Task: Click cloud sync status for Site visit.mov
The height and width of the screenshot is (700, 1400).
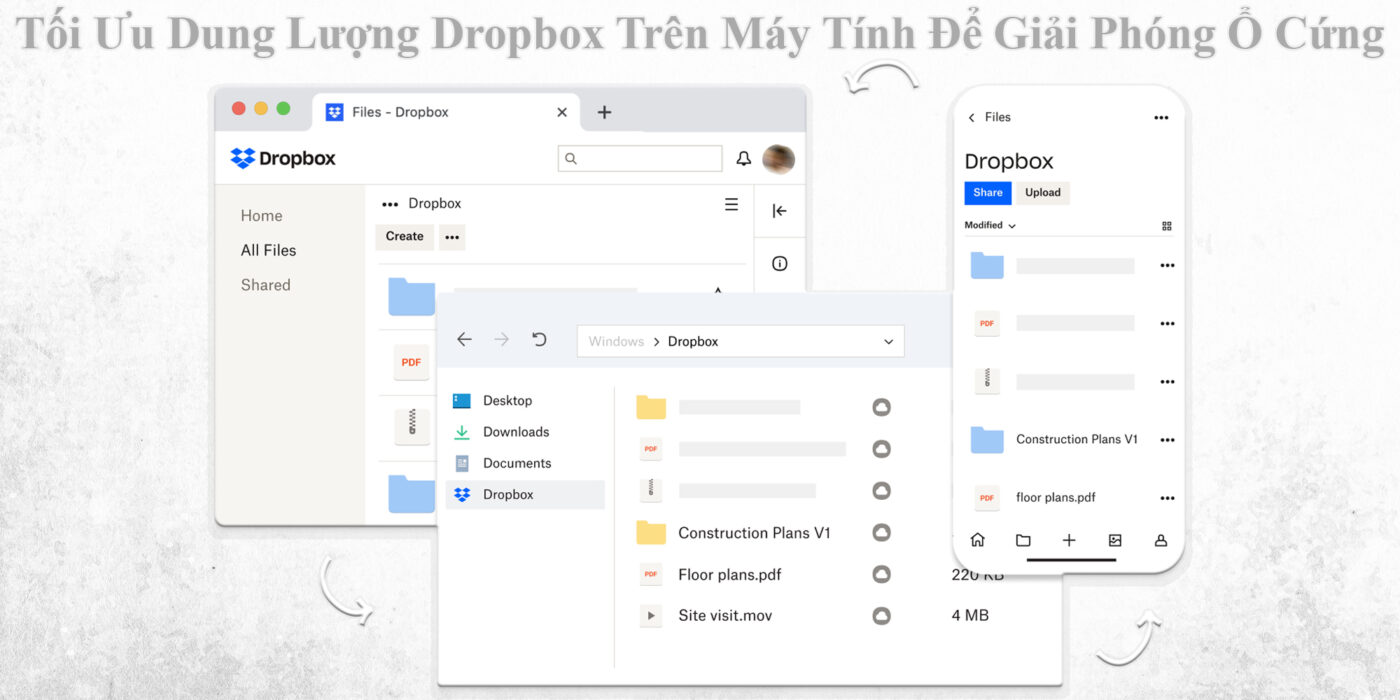Action: (x=881, y=616)
